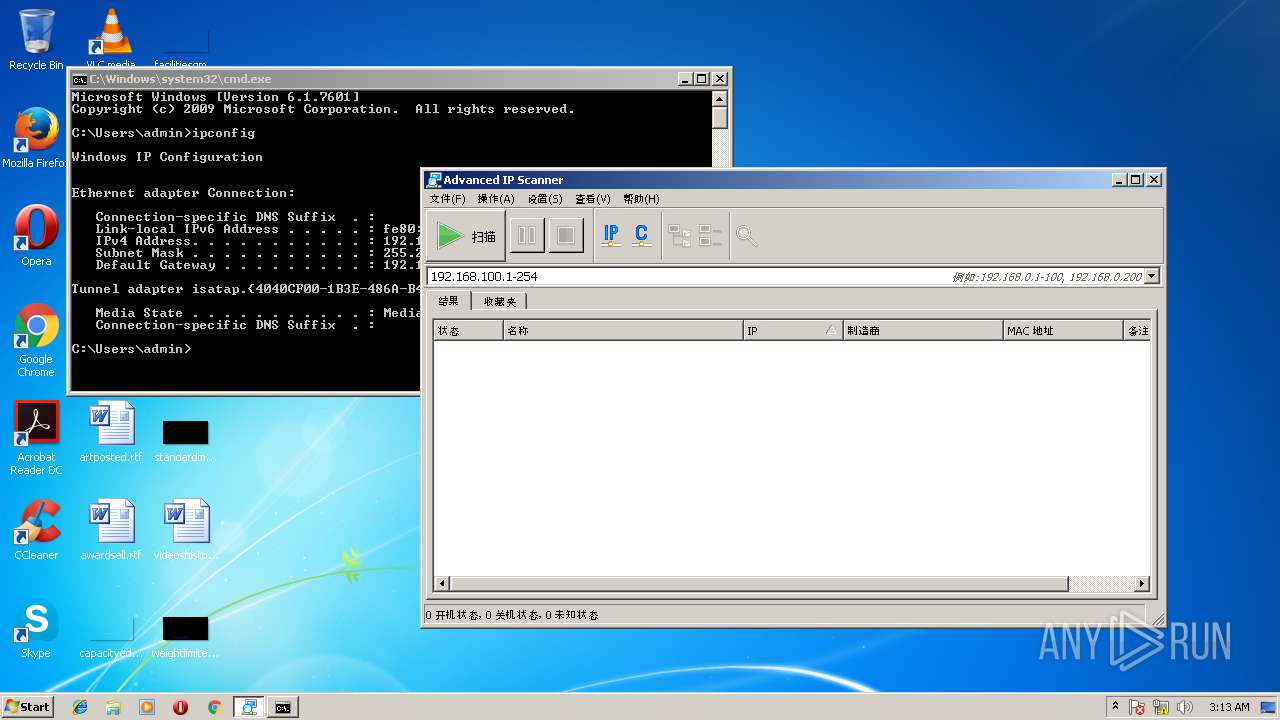The height and width of the screenshot is (720, 1280).
Task: Sort by the 制造商 column header
Action: click(923, 330)
